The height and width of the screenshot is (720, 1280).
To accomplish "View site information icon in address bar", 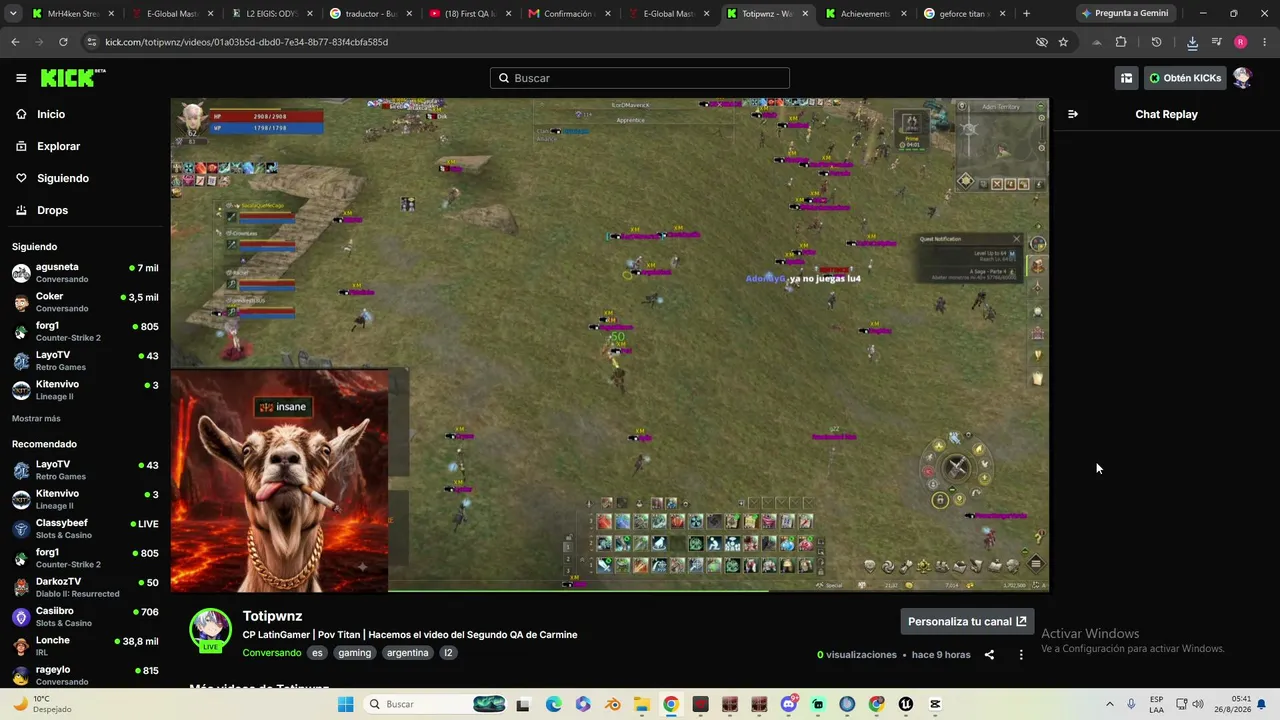I will pos(92,42).
